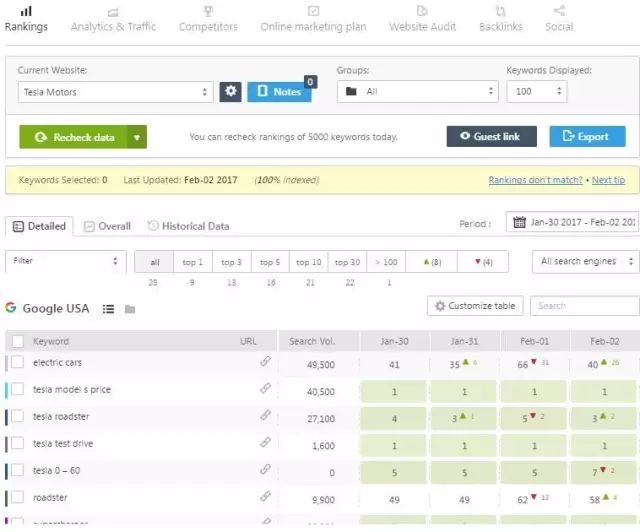
Task: Open the Filter dropdown
Action: [x=66, y=261]
